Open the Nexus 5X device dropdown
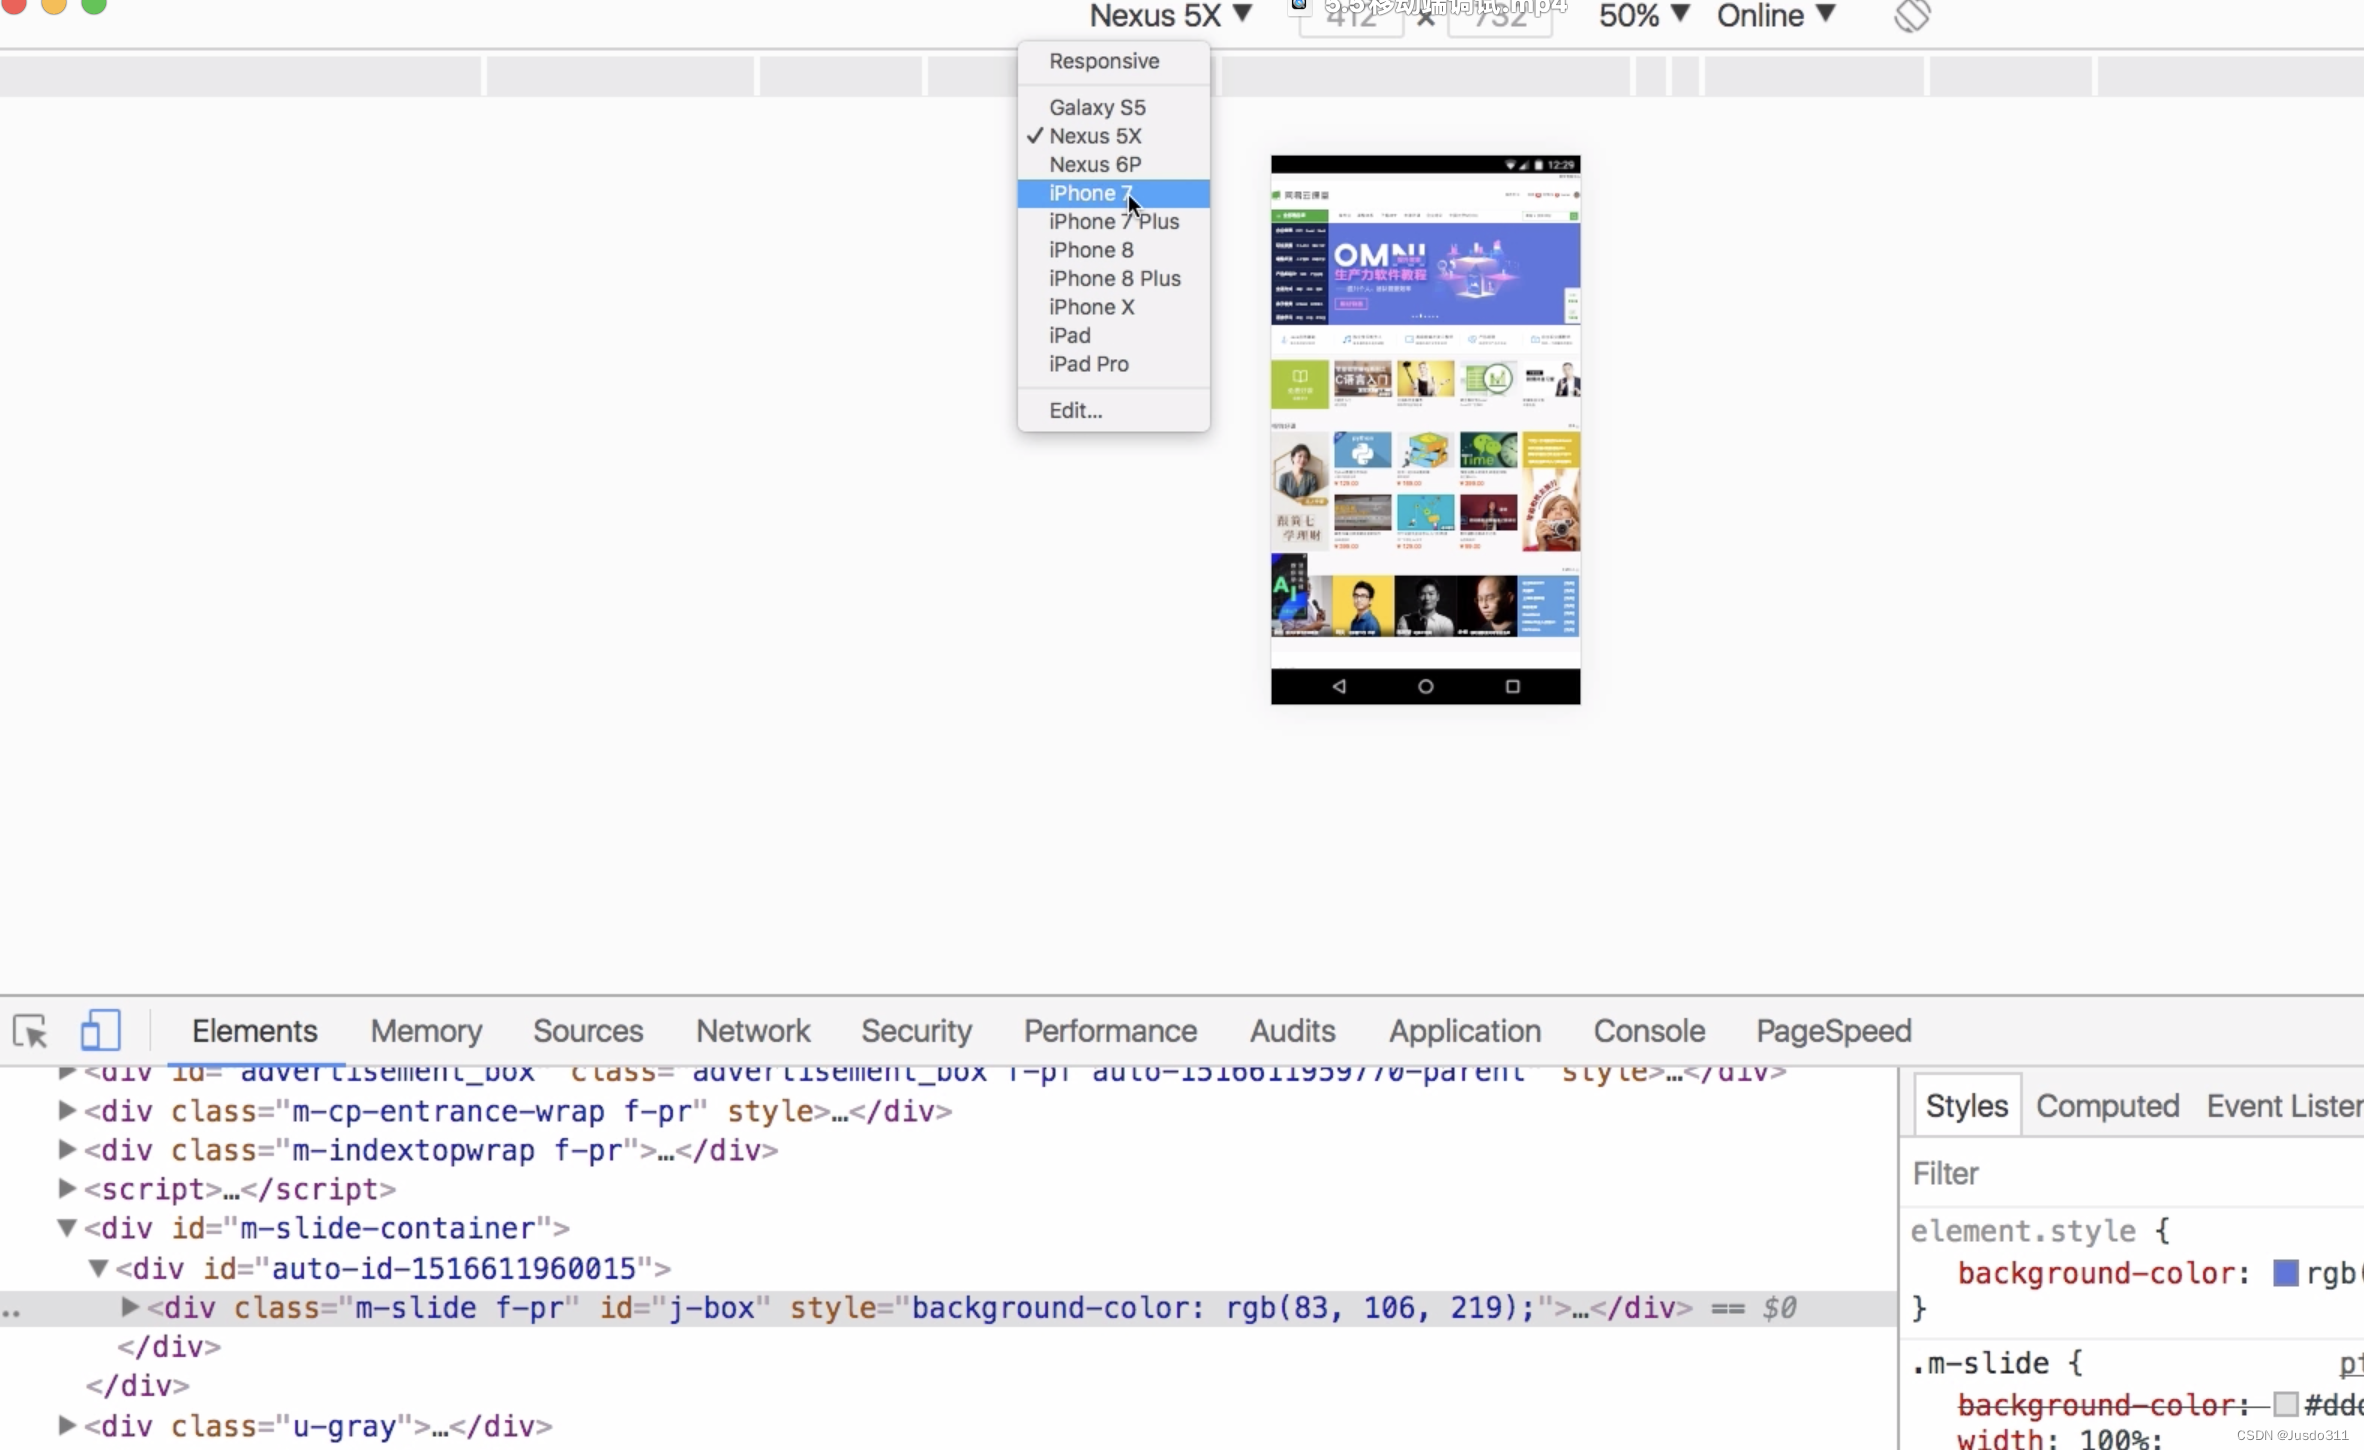The height and width of the screenshot is (1450, 2364). click(1170, 16)
